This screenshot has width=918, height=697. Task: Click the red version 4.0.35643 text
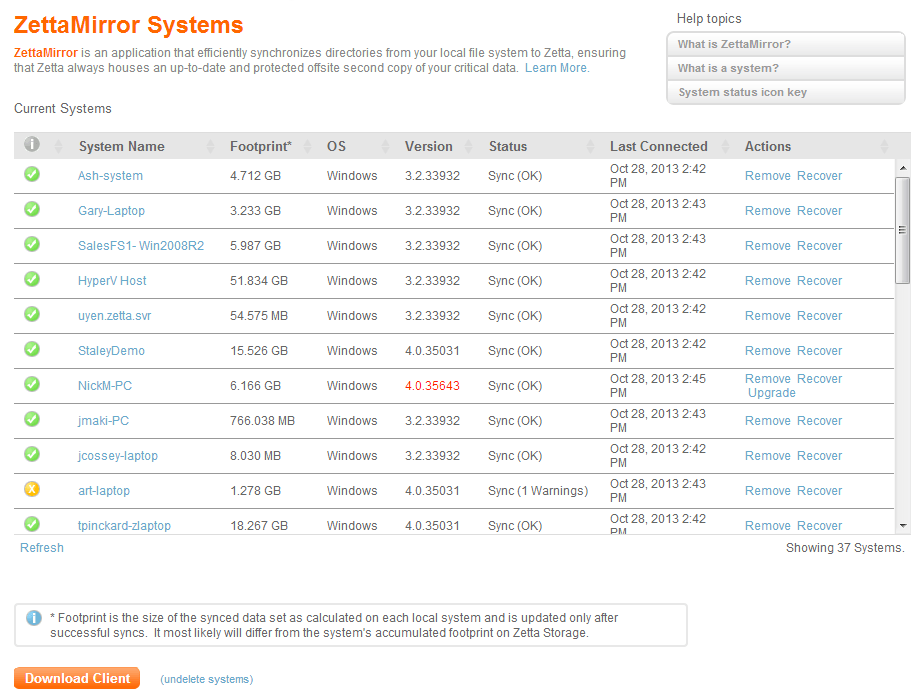click(432, 386)
